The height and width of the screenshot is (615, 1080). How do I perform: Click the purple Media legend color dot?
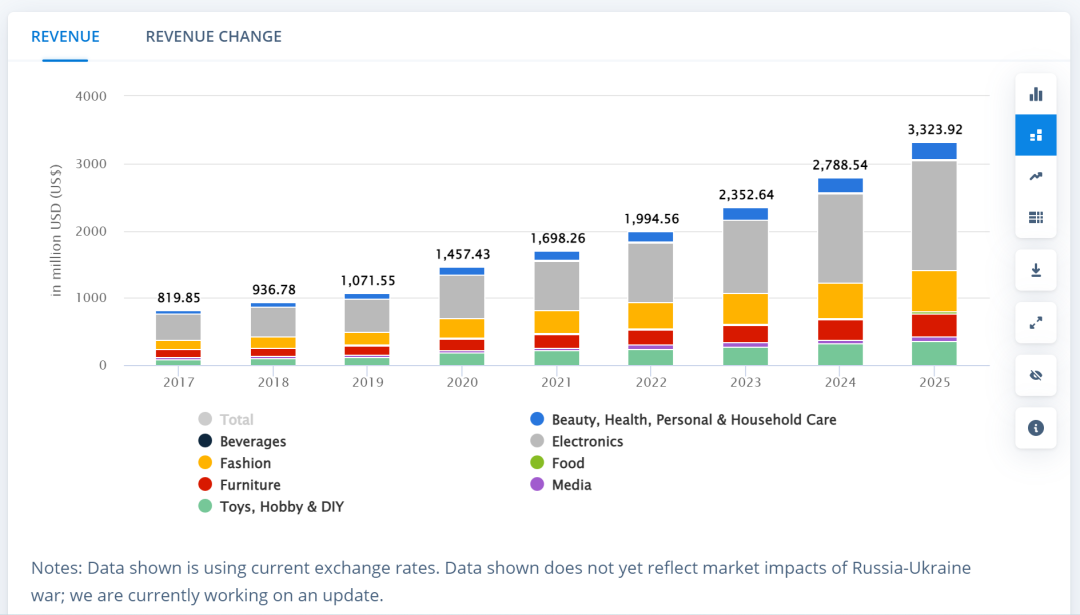pos(537,485)
